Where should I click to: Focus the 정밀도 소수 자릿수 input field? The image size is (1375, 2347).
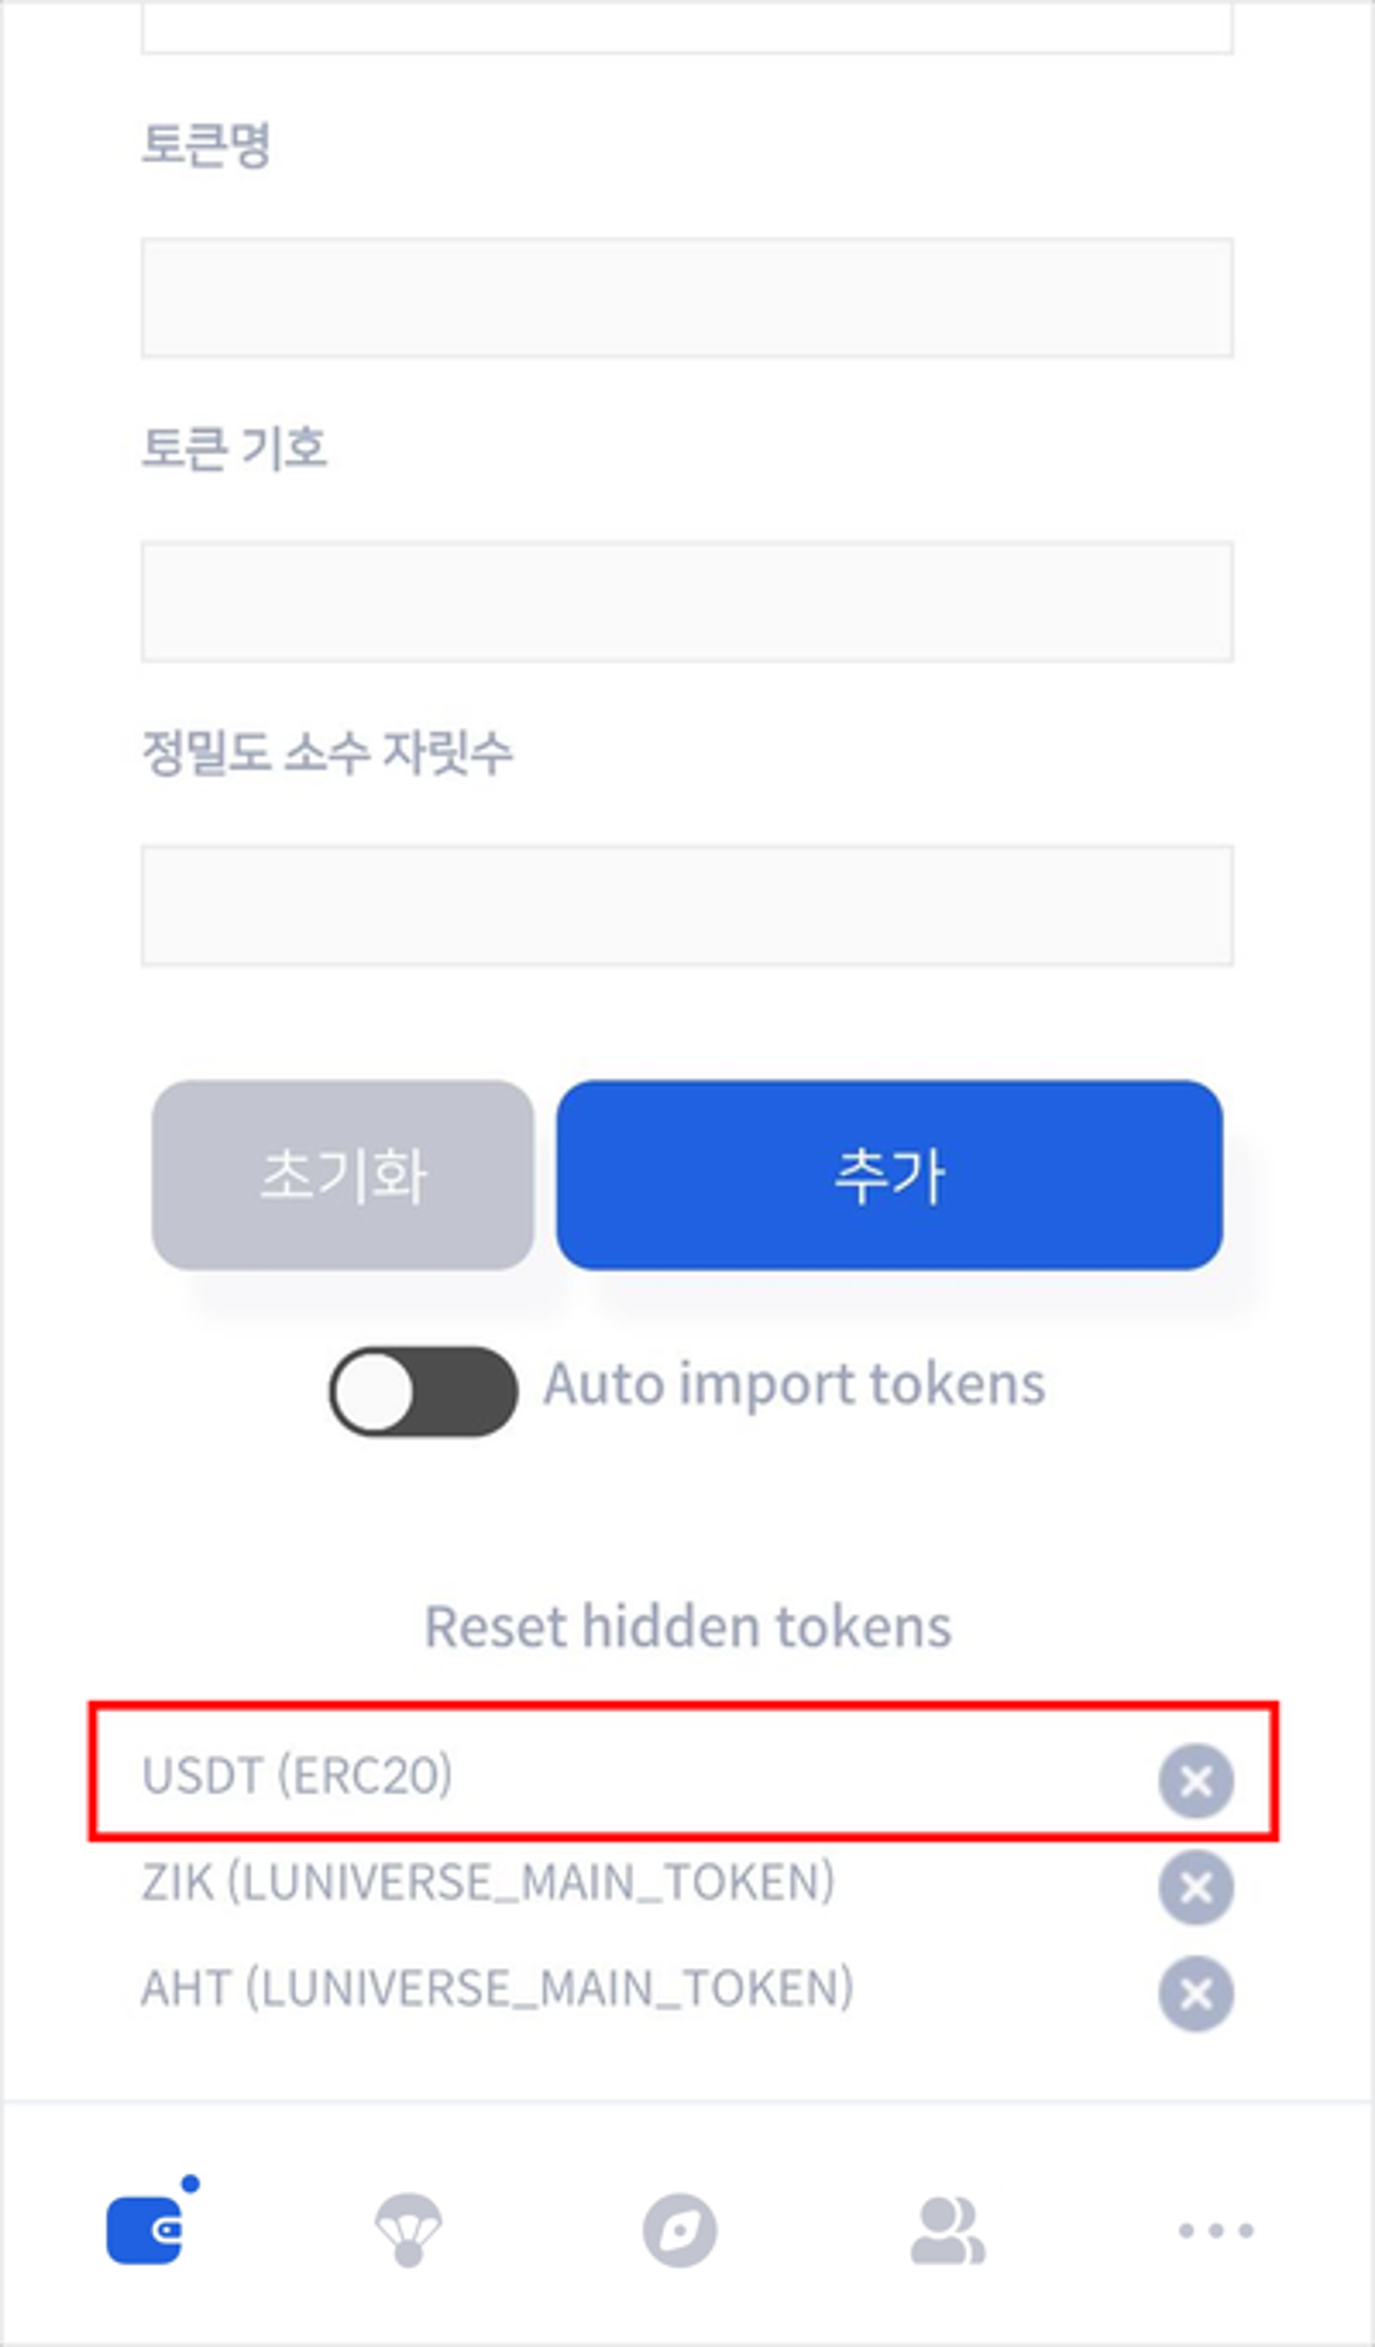(687, 905)
